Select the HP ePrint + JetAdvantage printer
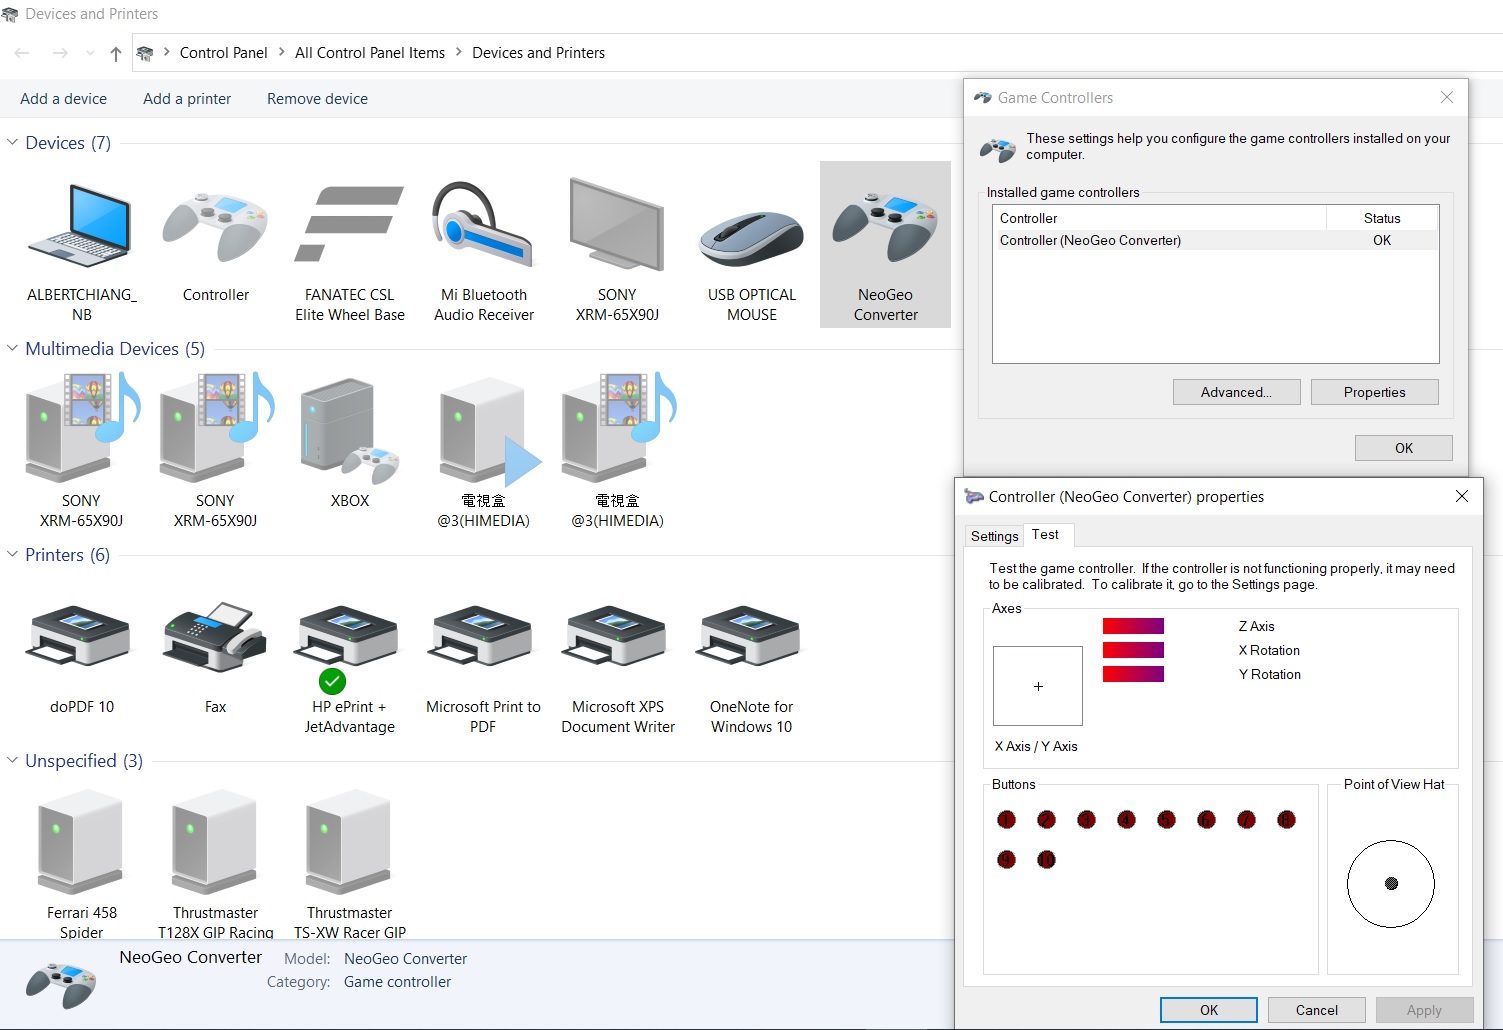Screen dimensions: 1503x1030 coord(349,640)
